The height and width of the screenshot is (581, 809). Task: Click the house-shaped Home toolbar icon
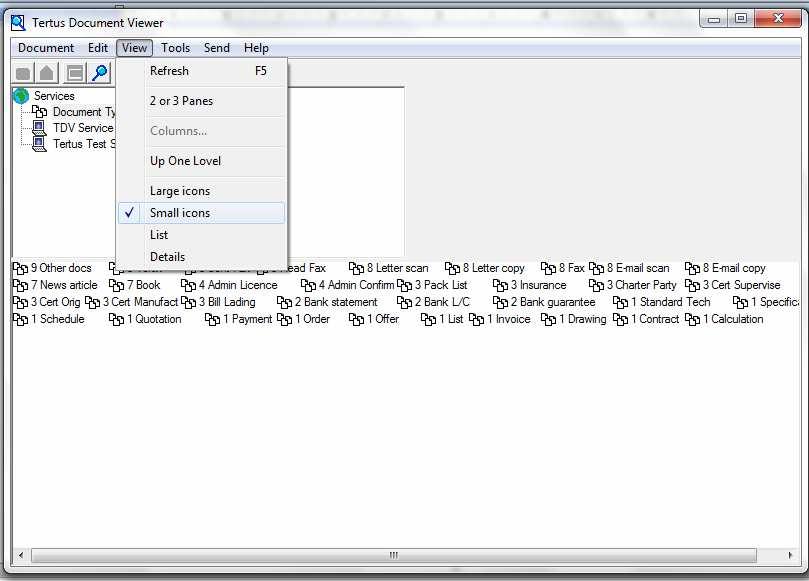[47, 73]
